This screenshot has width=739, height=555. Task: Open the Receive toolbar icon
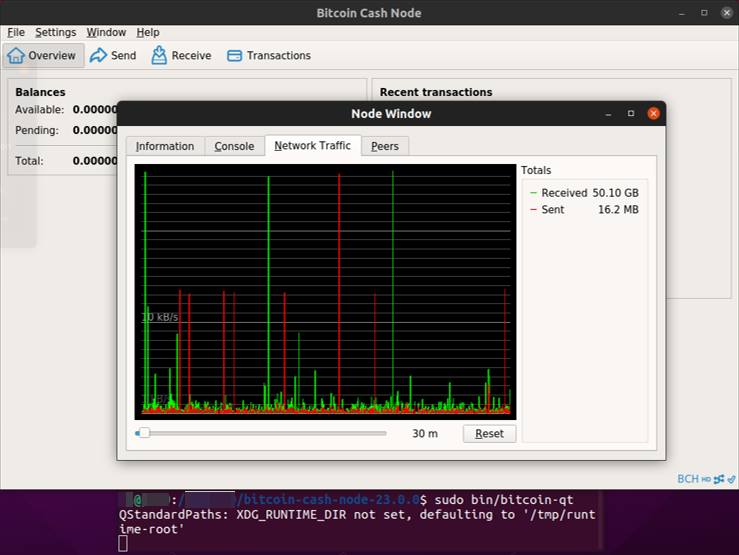click(159, 56)
